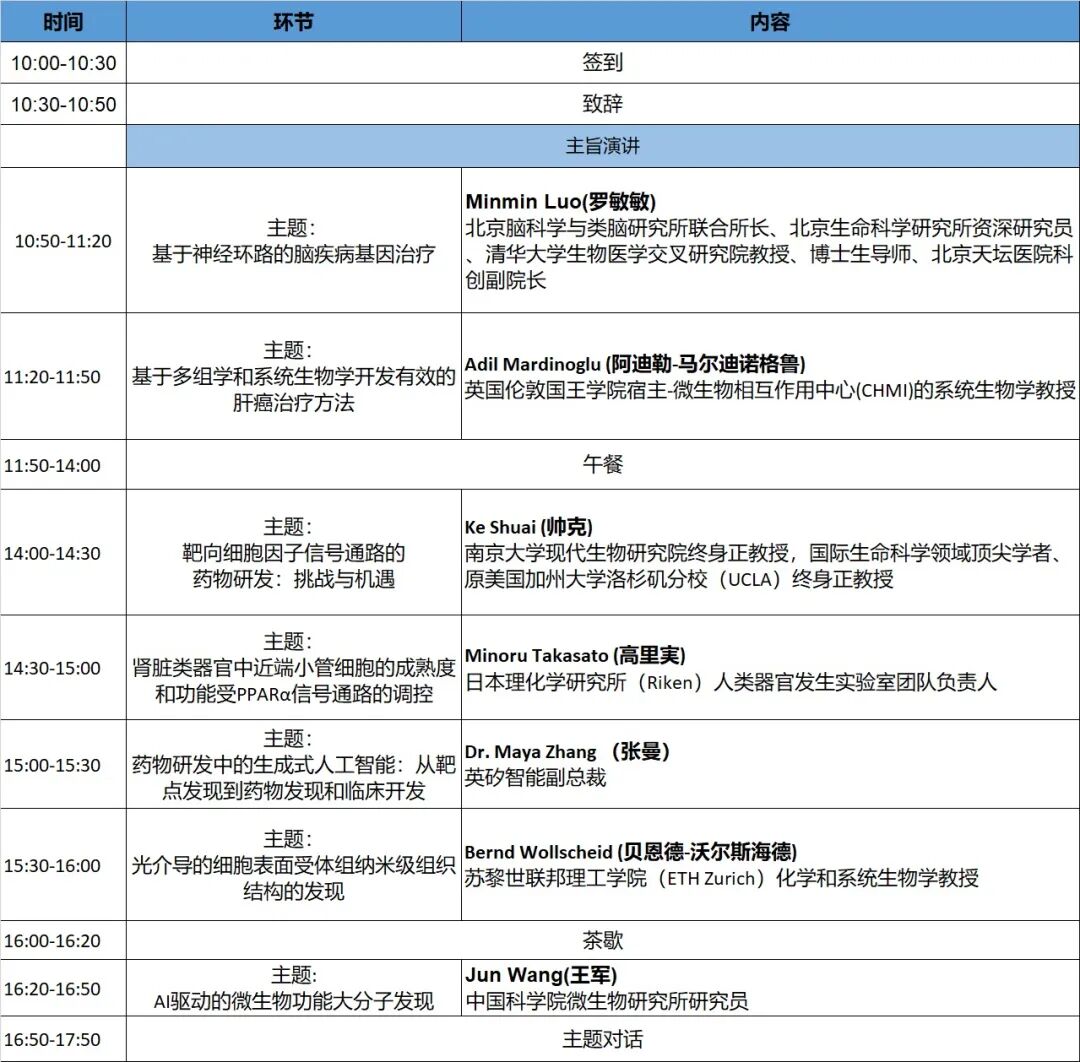Click topic line 点发现到药物发现和临床开发

tap(293, 791)
